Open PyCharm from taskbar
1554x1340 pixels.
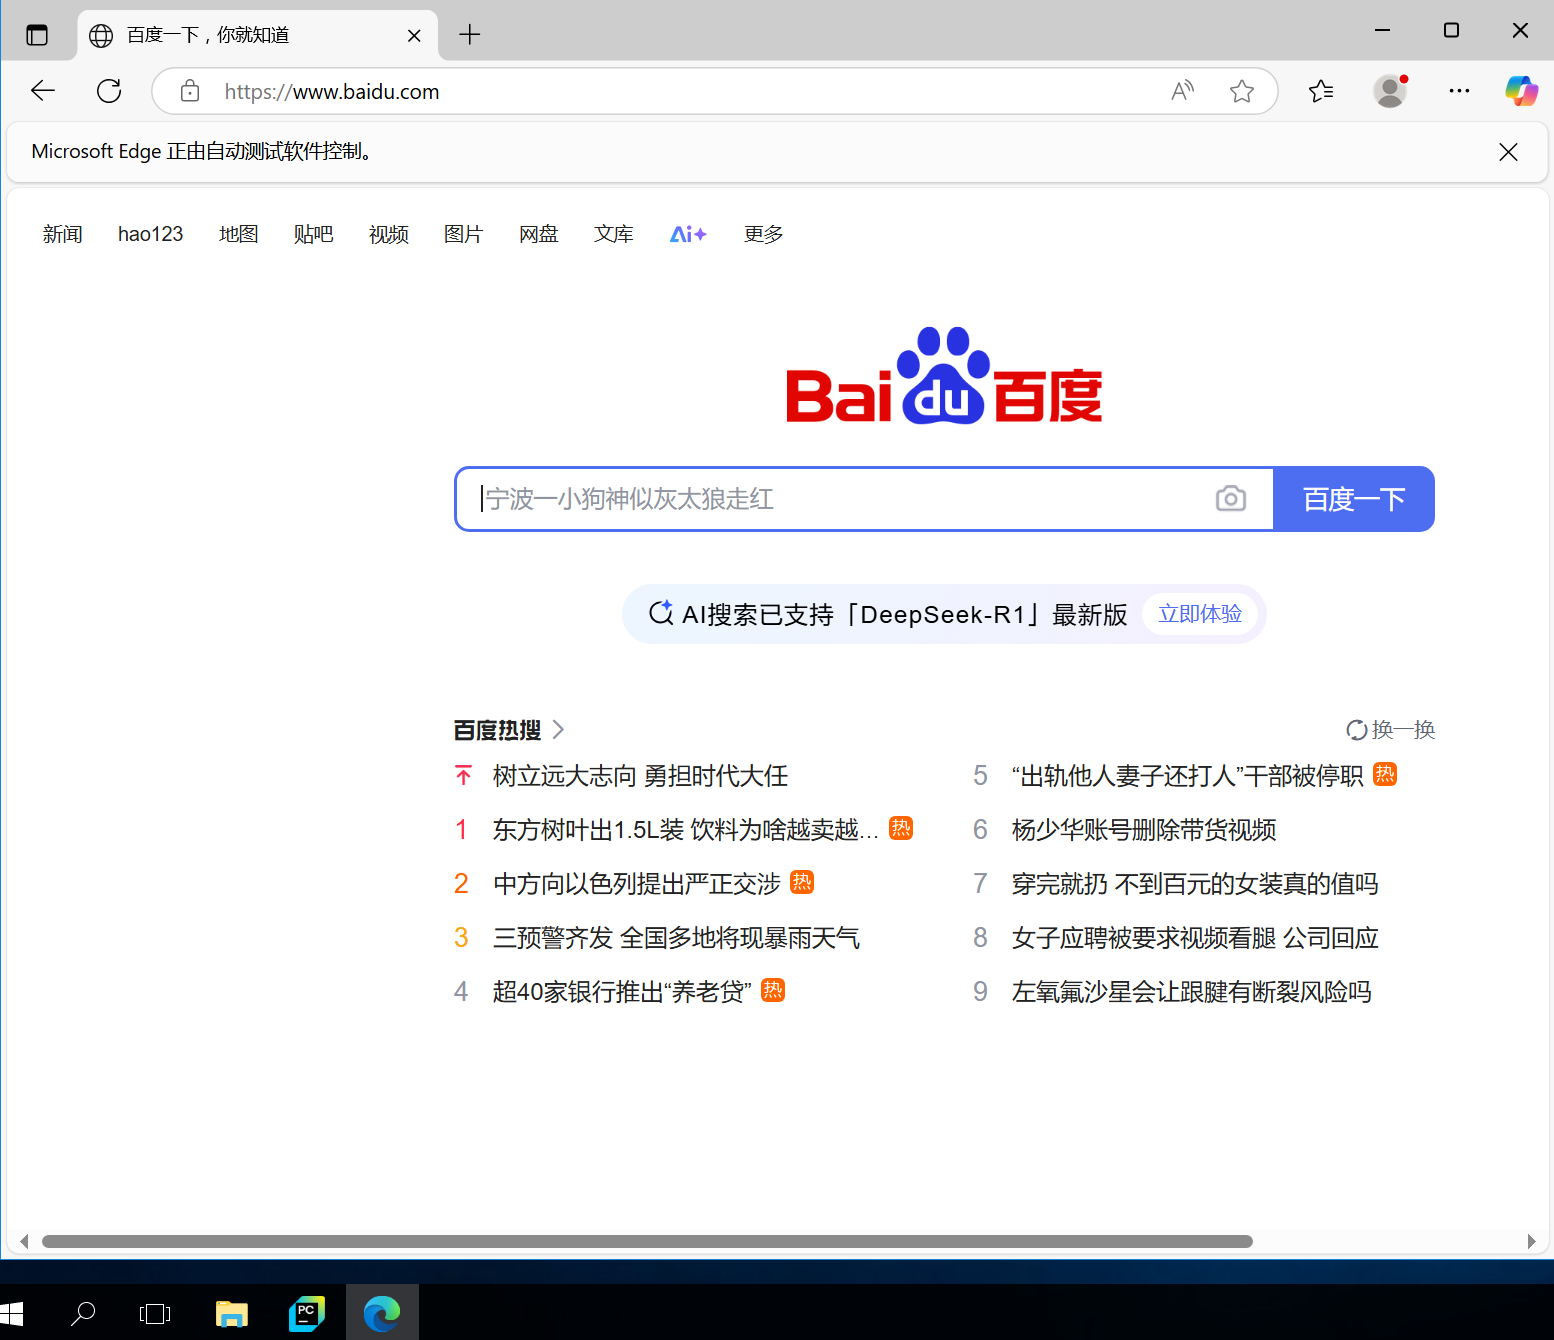[x=307, y=1312]
